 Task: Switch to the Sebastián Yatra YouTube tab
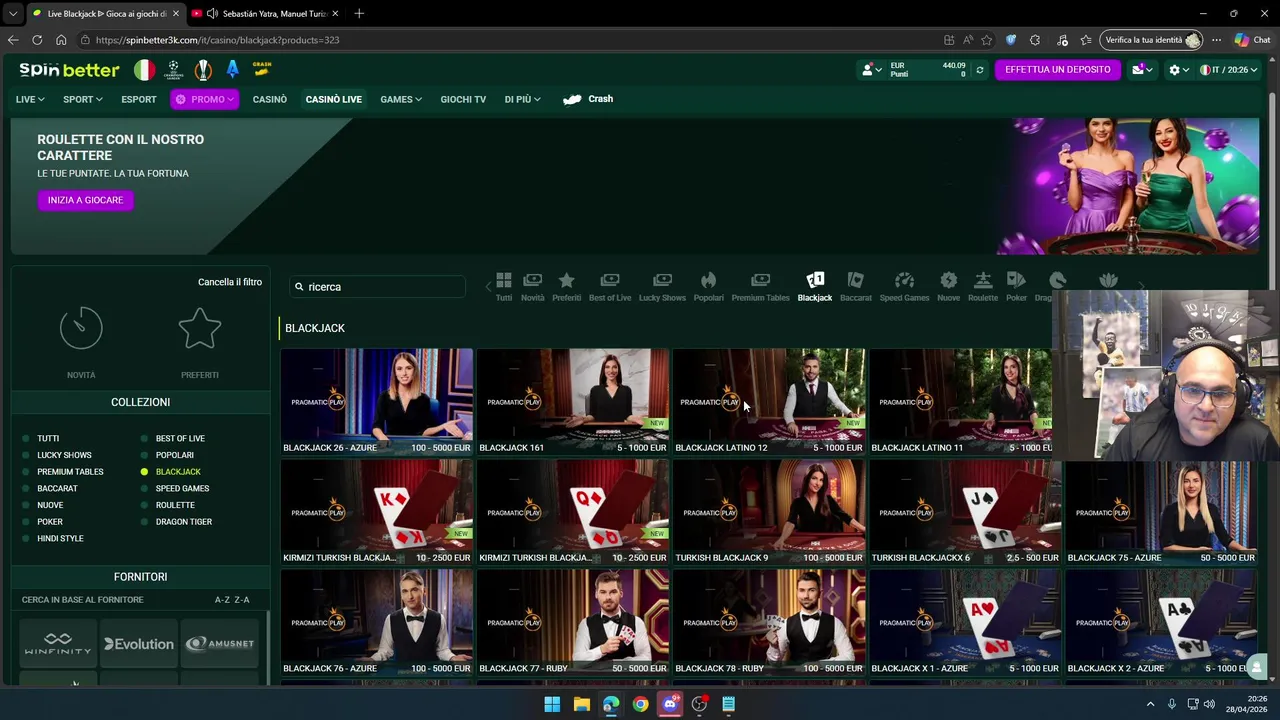tap(263, 13)
